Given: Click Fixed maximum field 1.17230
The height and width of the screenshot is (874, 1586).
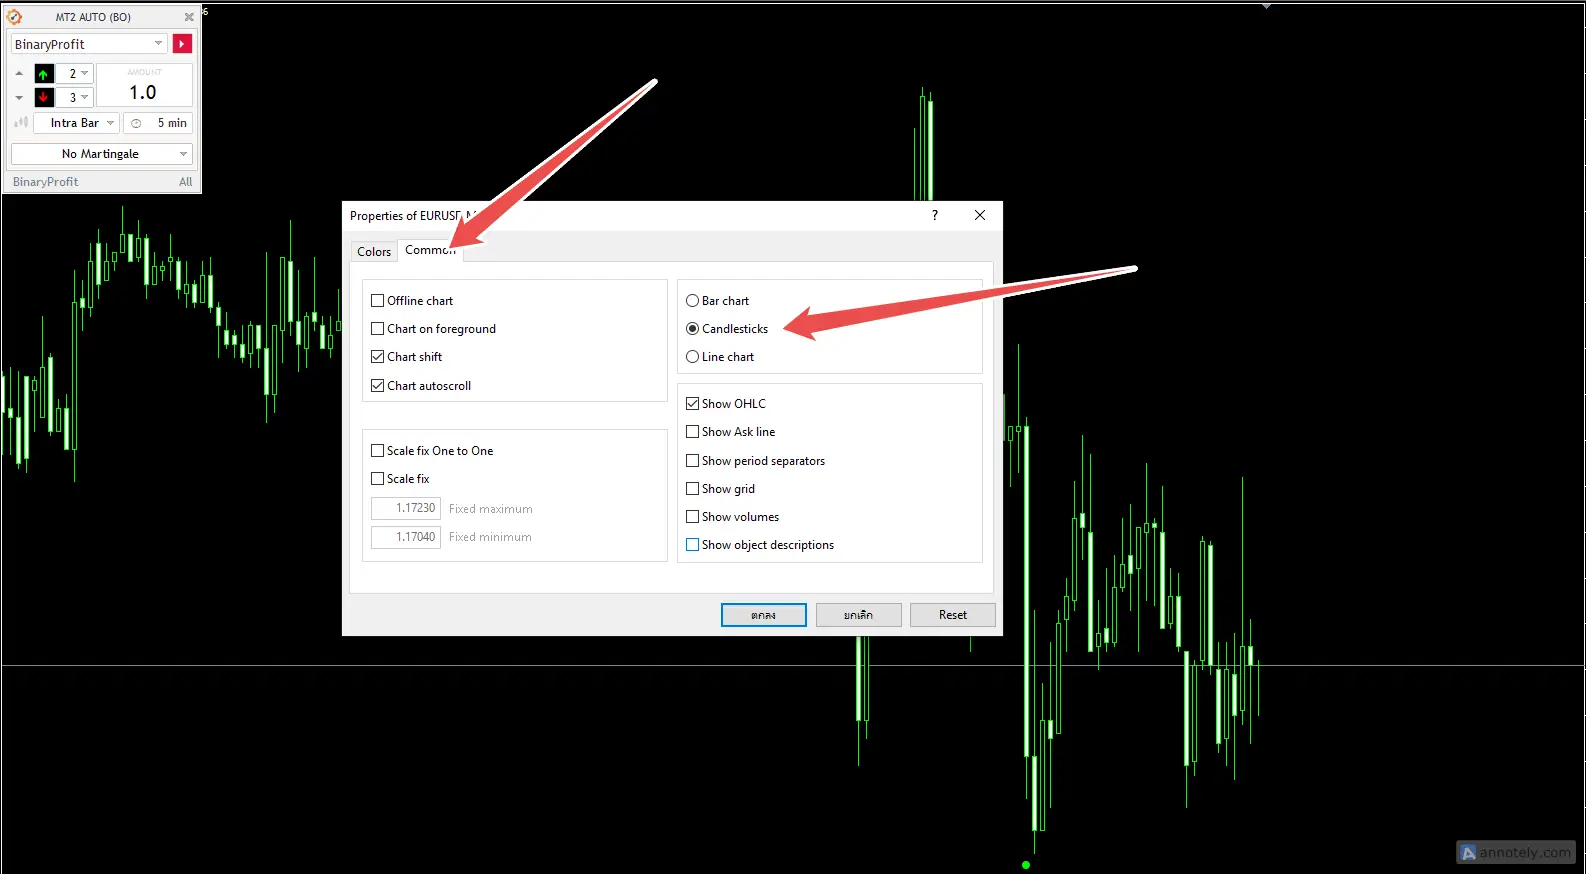Looking at the screenshot, I should pyautogui.click(x=406, y=508).
